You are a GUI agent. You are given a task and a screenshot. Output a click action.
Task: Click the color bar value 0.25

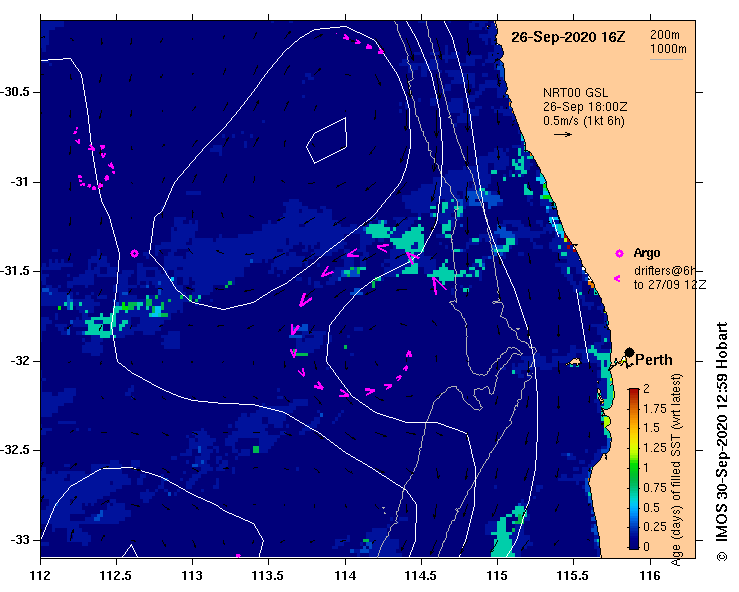(655, 526)
